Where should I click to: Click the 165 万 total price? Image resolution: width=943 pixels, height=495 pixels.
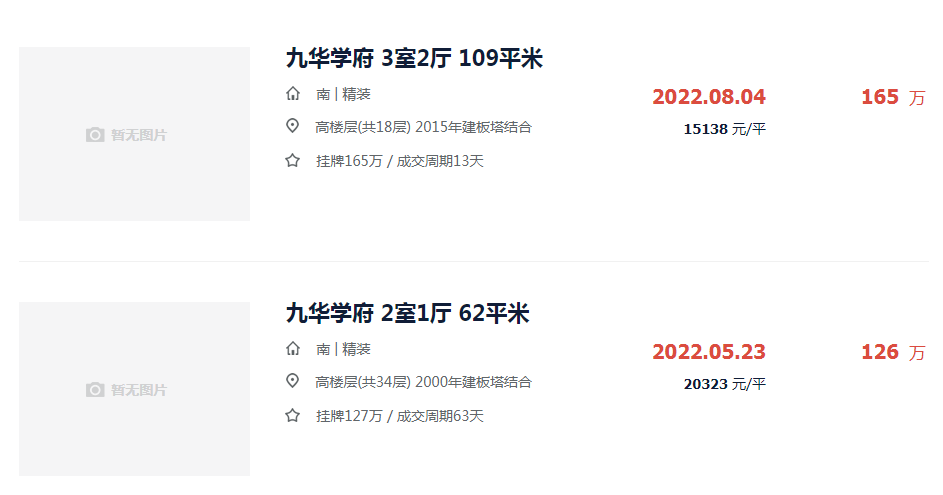point(894,97)
